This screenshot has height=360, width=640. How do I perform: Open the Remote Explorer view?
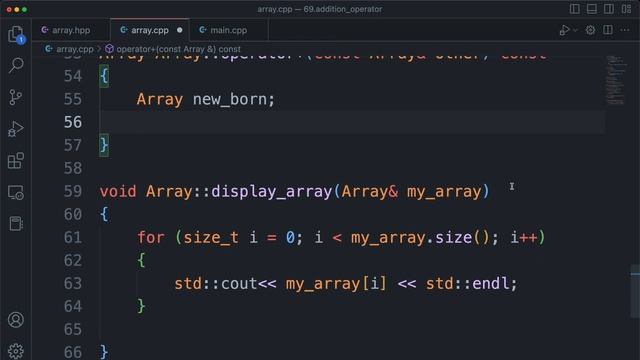click(x=16, y=192)
